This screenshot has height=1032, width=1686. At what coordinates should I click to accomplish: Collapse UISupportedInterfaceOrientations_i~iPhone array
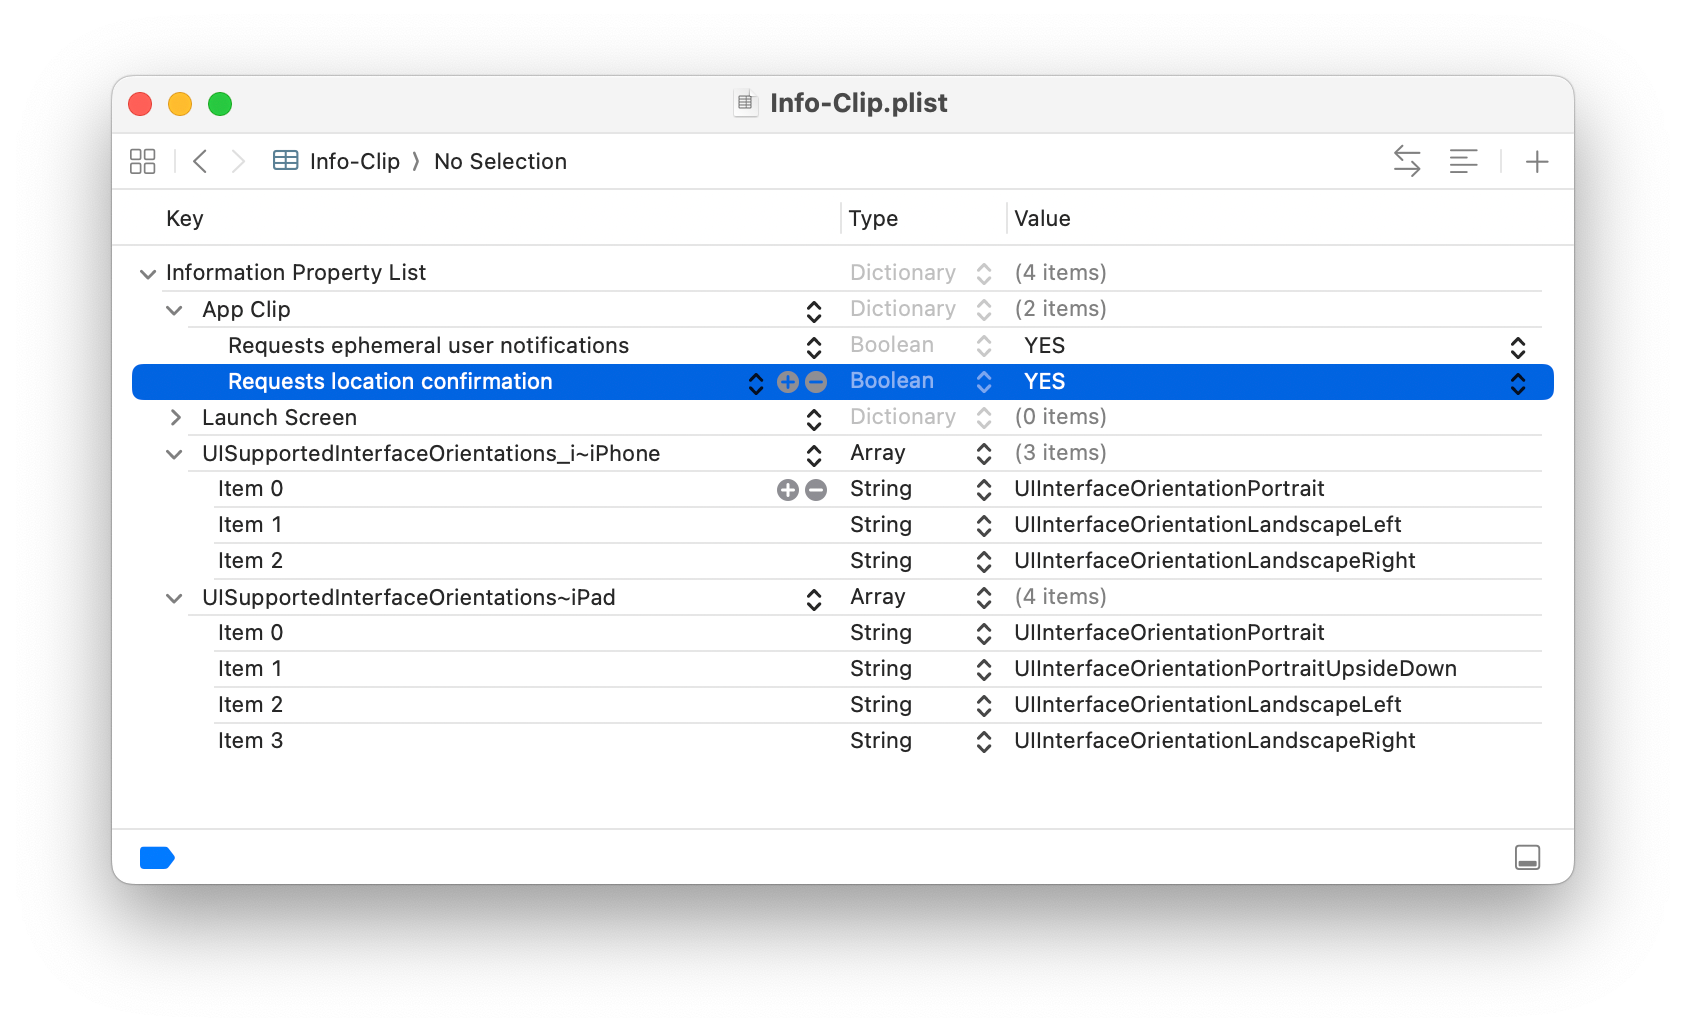[174, 454]
